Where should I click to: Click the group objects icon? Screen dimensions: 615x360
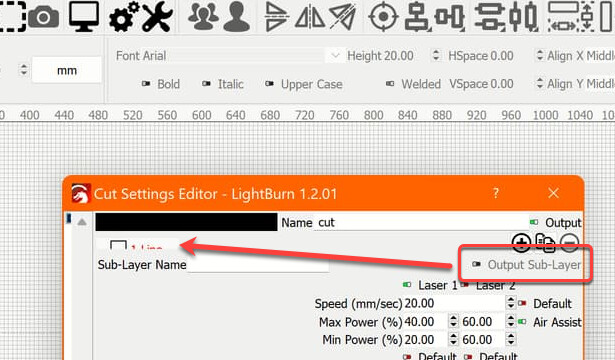coord(203,16)
